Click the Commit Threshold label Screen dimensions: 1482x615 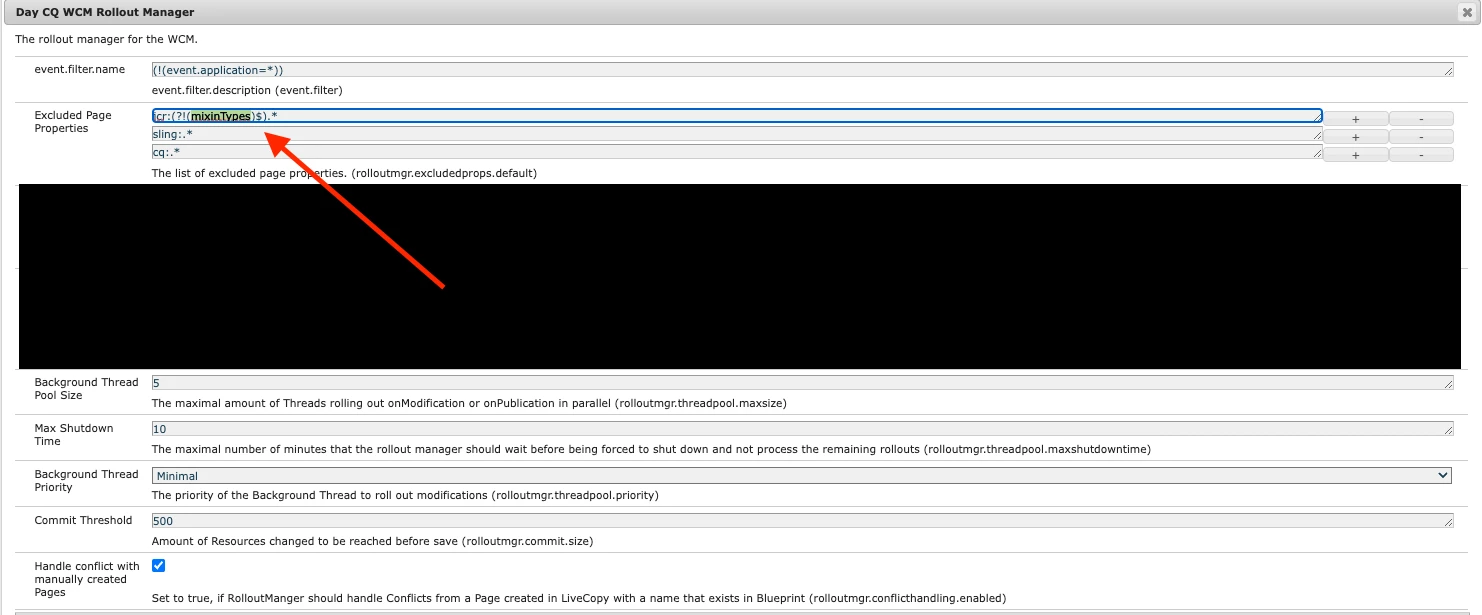tap(83, 520)
